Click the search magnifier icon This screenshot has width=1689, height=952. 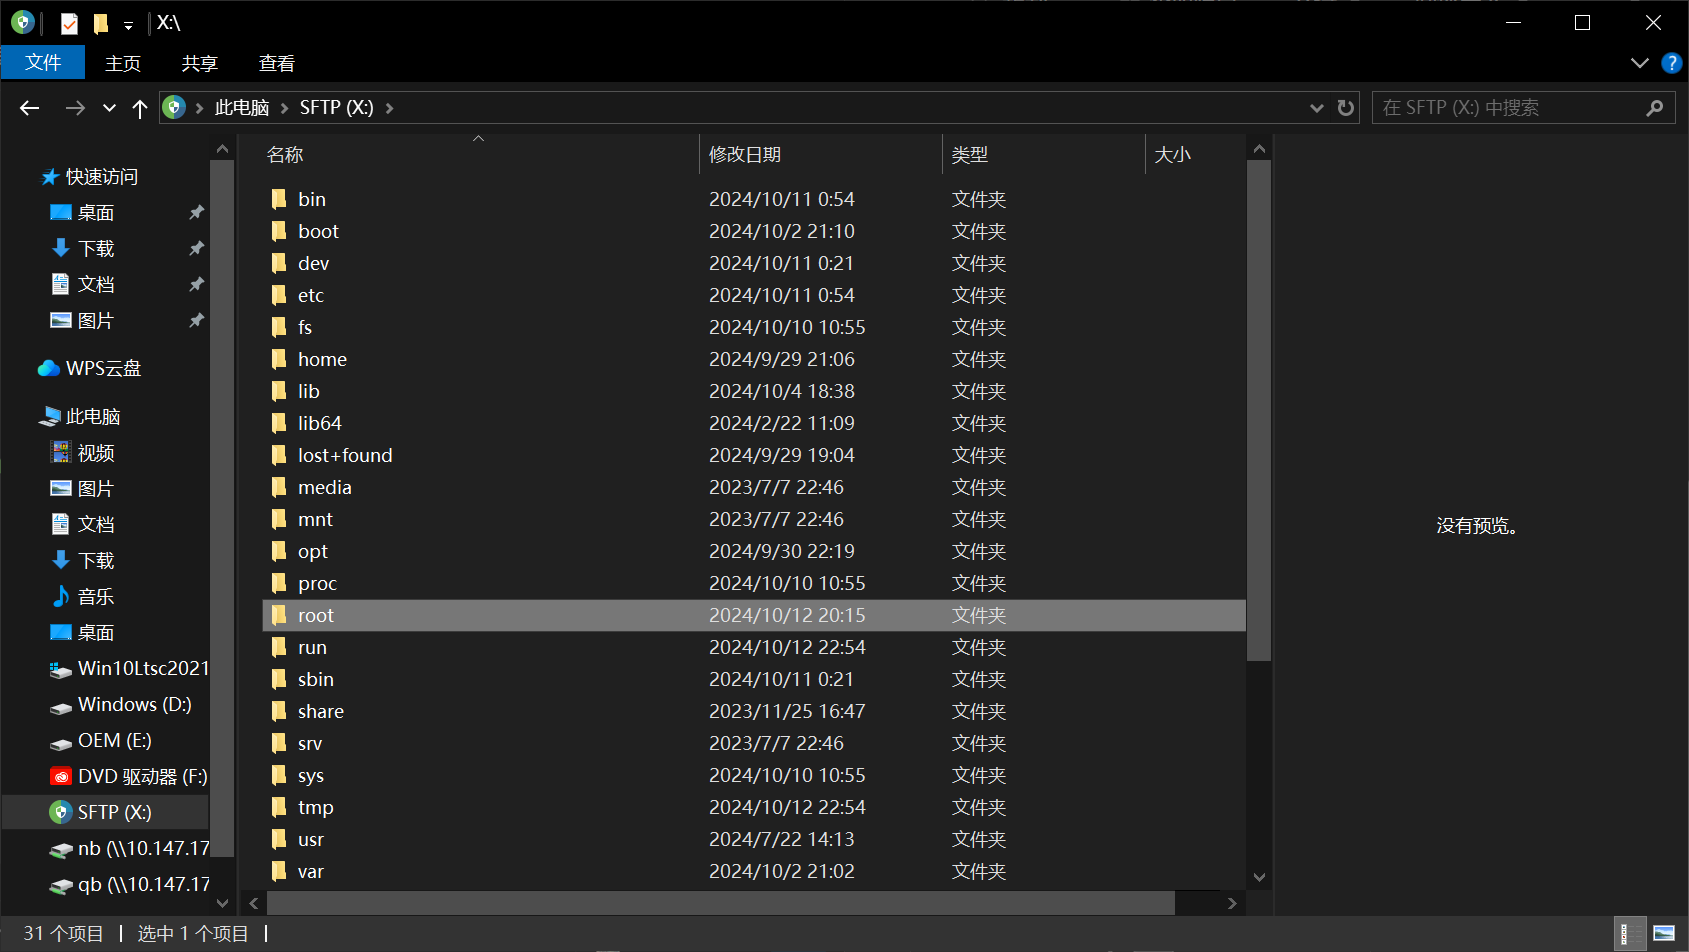point(1655,108)
